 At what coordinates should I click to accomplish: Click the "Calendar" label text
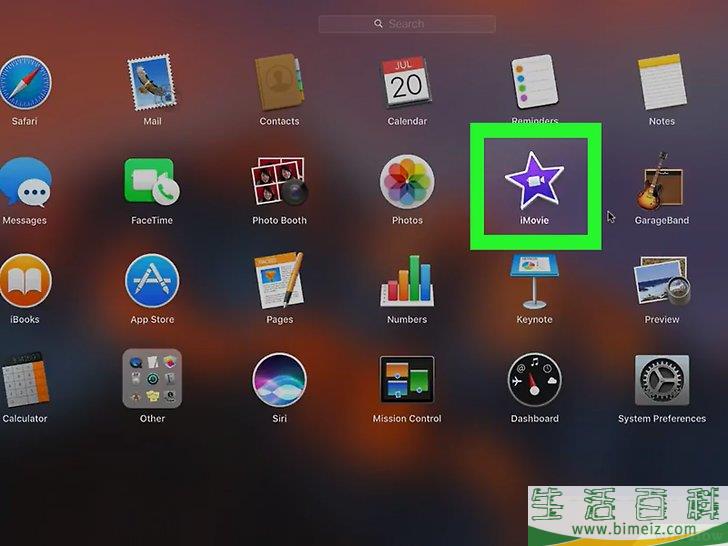click(407, 121)
